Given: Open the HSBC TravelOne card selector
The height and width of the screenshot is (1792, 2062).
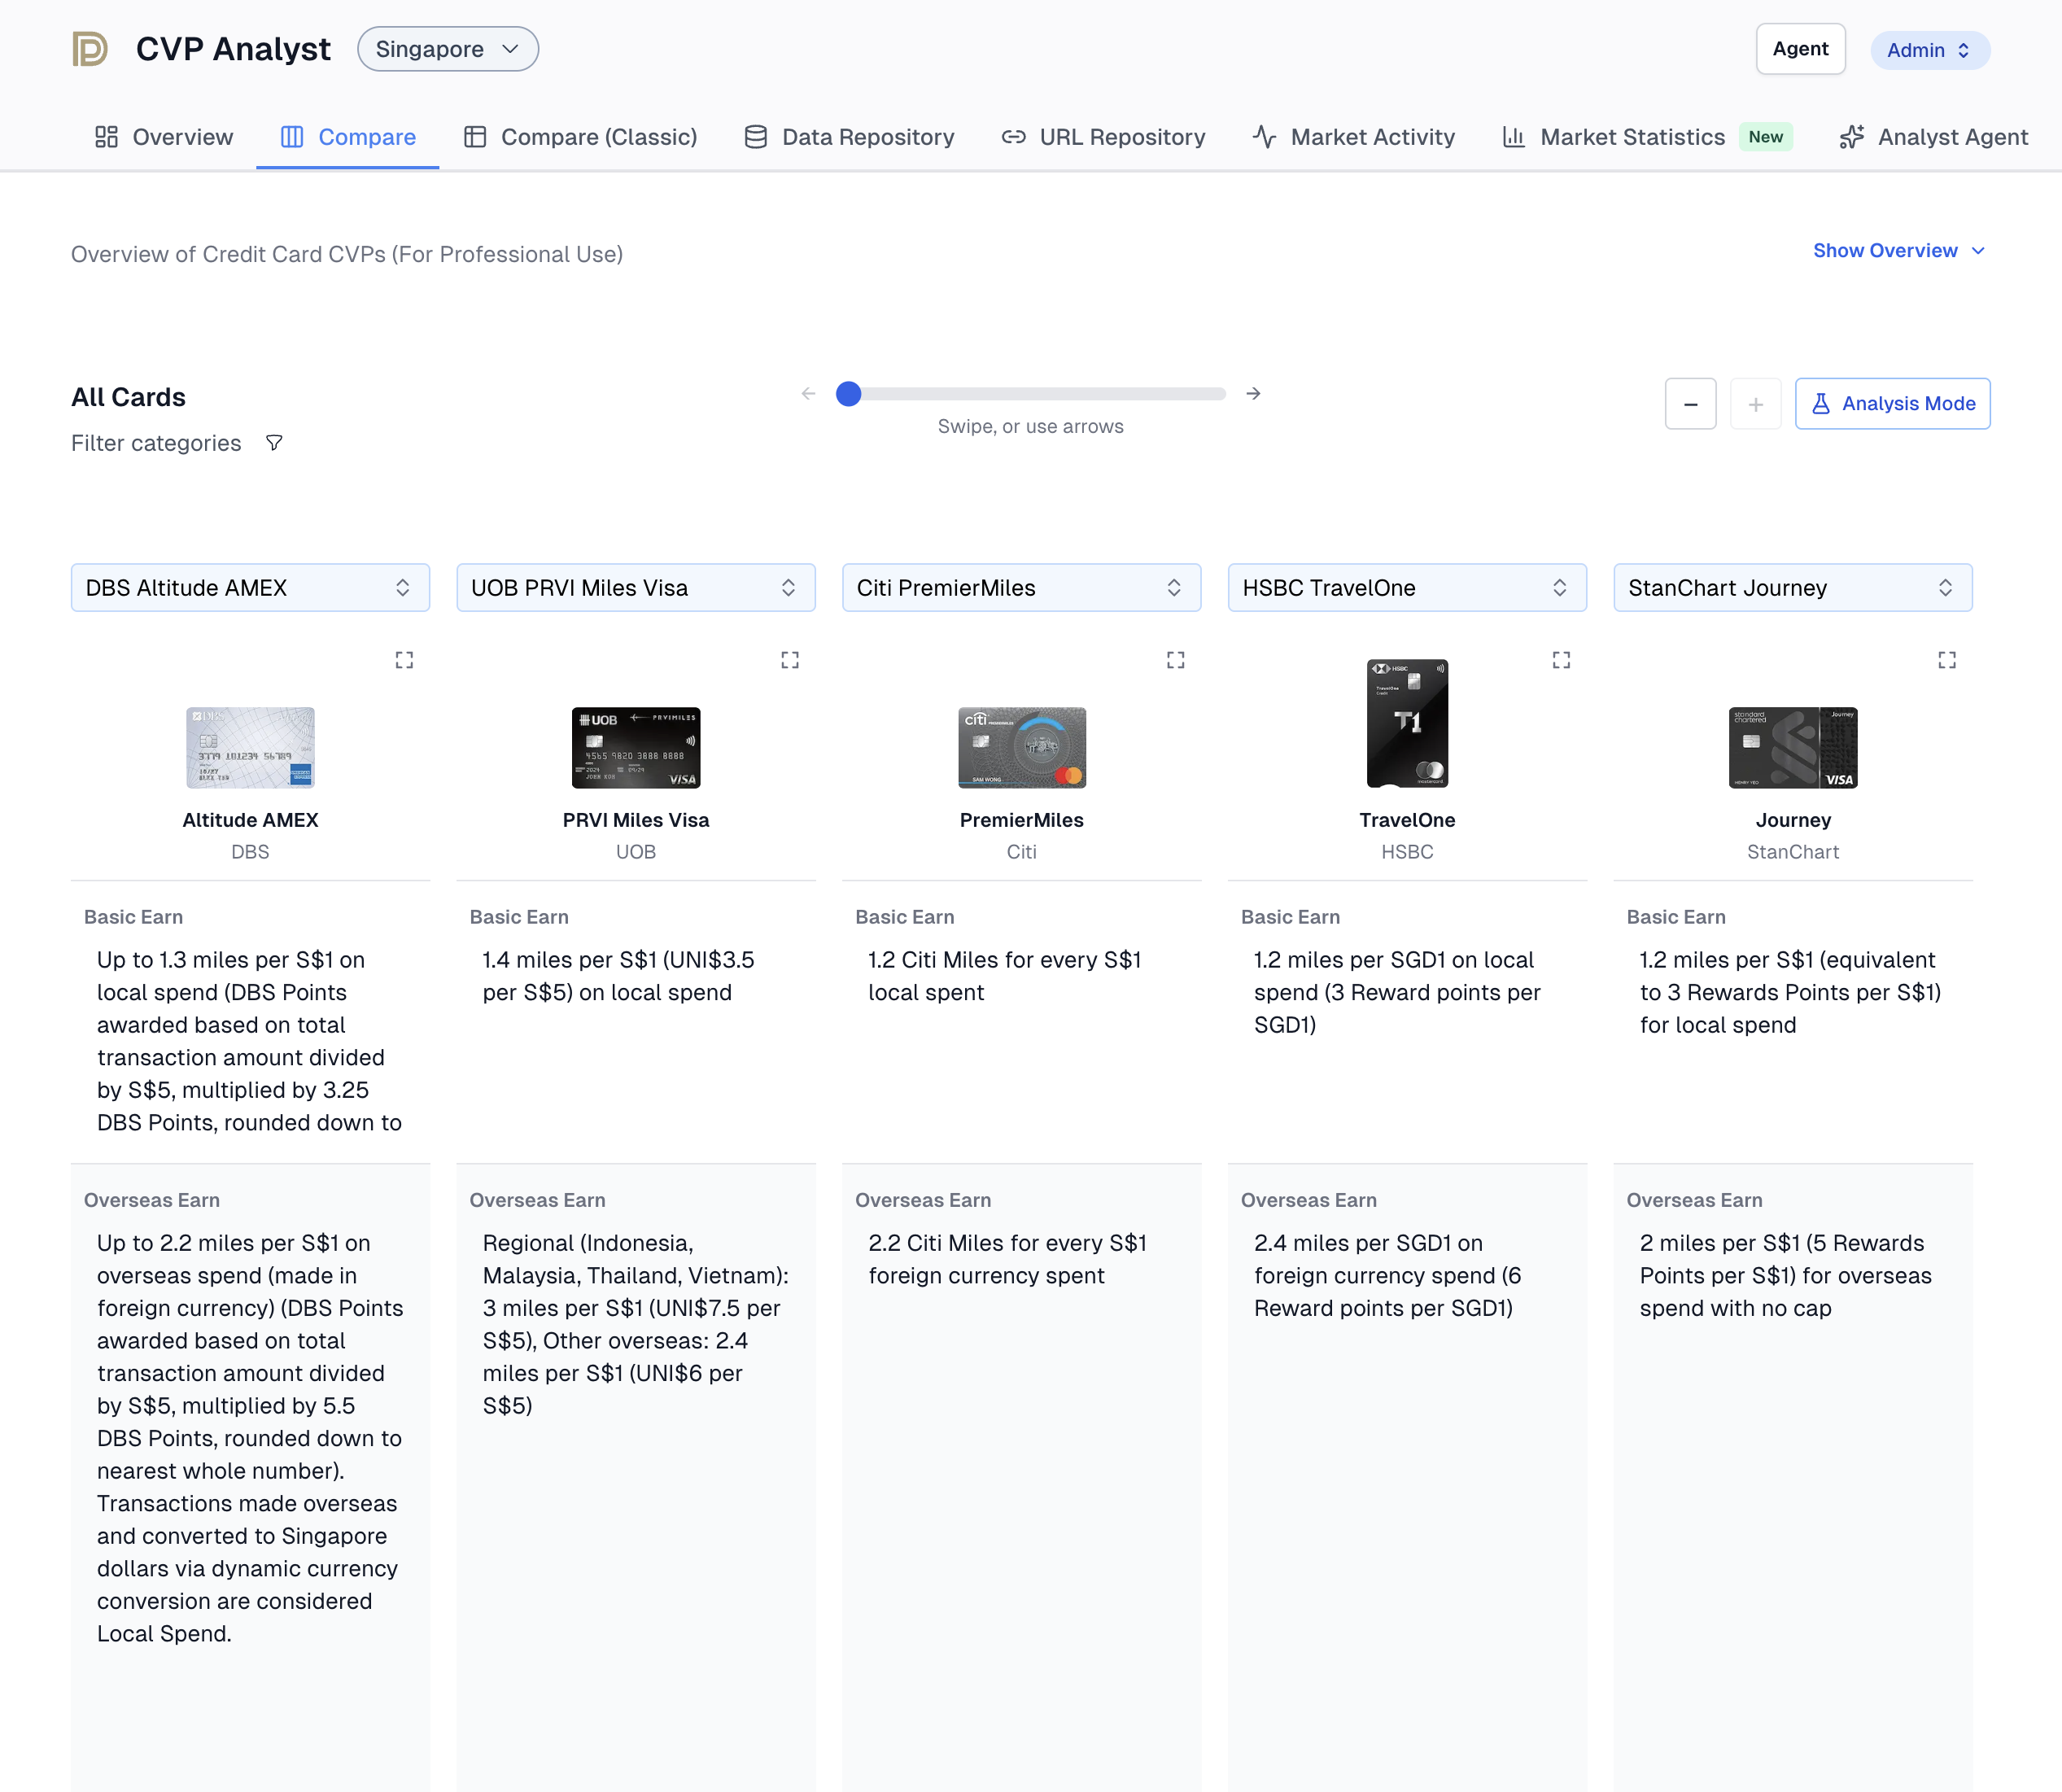Looking at the screenshot, I should (1407, 588).
